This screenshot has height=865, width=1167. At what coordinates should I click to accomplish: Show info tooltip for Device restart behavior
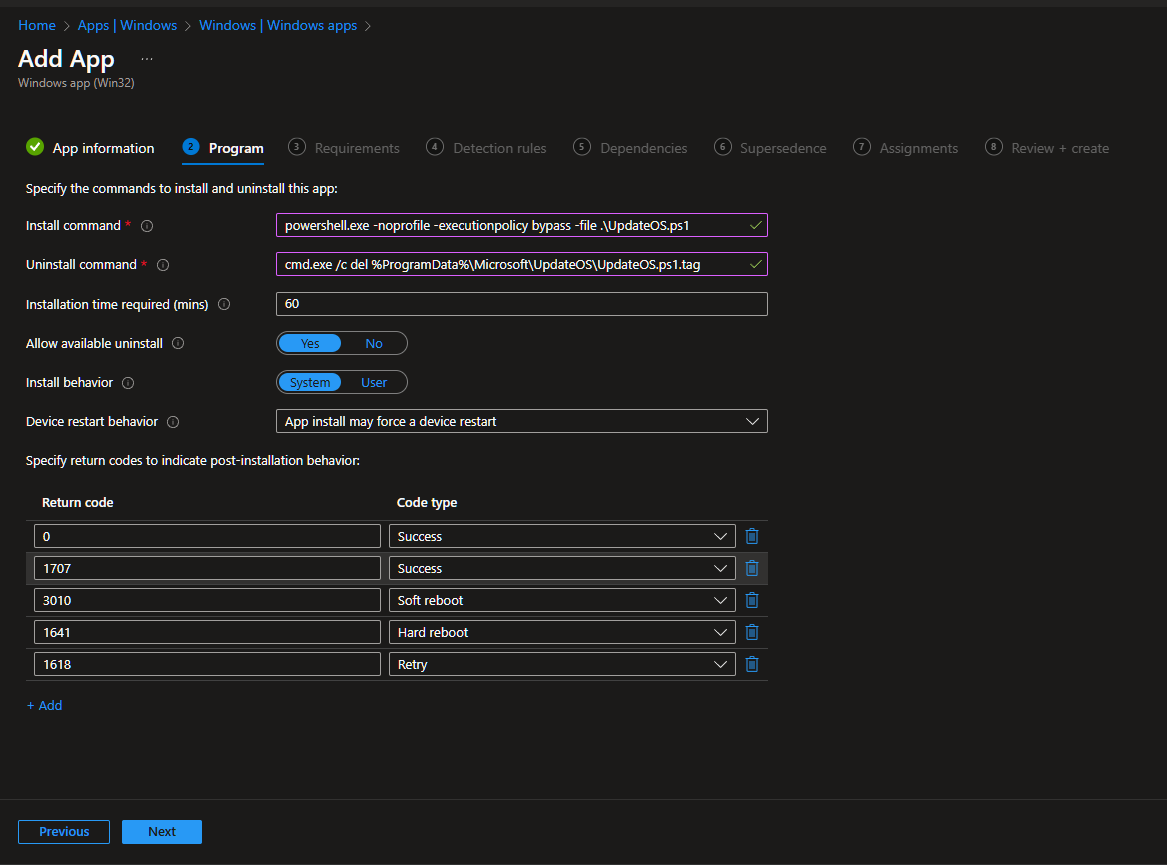pos(173,422)
